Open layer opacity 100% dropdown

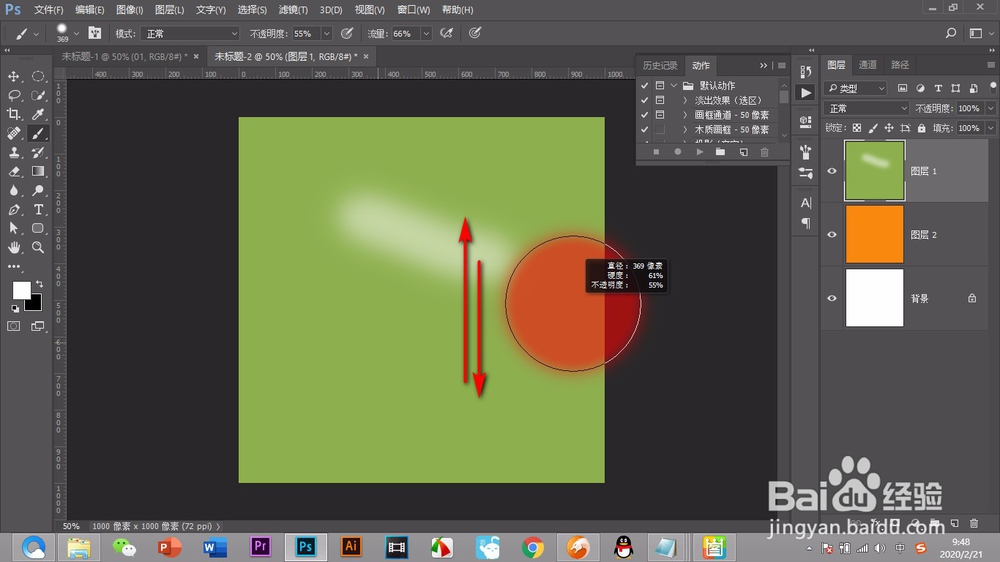point(990,108)
